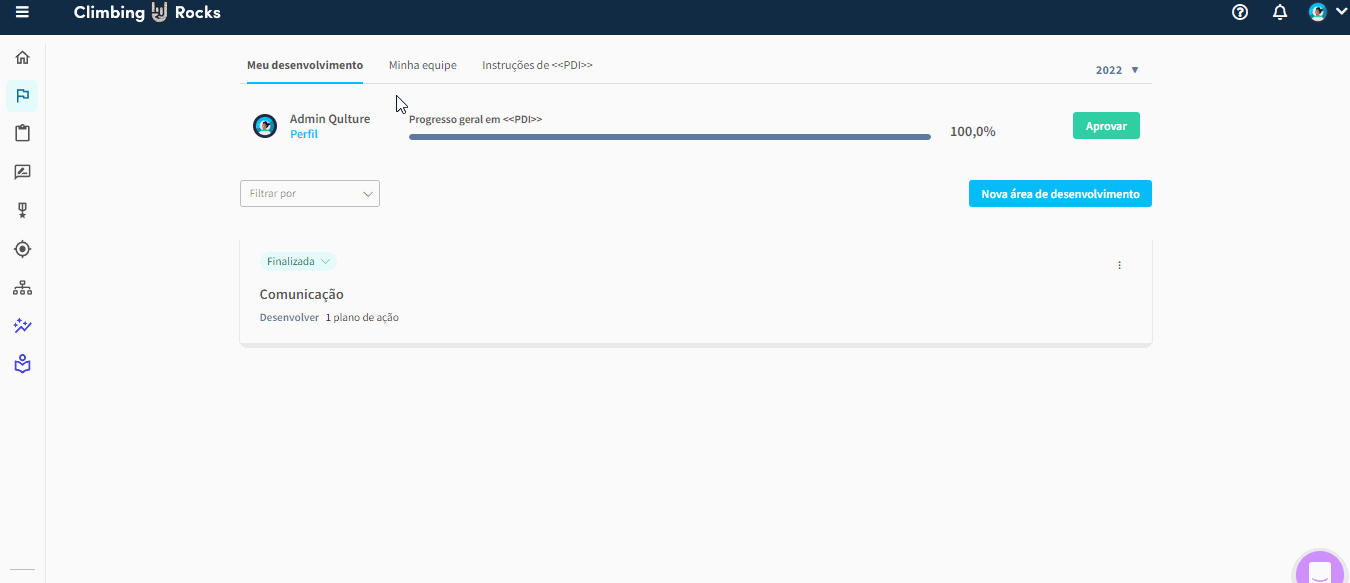Expand the user avatar account menu
Viewport: 1350px width, 583px height.
(1328, 13)
